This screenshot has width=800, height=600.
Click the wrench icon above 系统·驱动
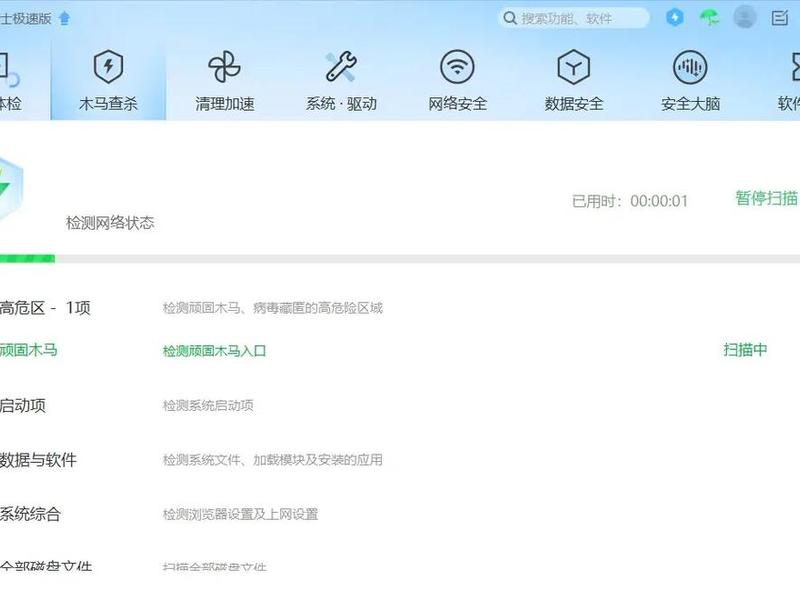click(341, 66)
